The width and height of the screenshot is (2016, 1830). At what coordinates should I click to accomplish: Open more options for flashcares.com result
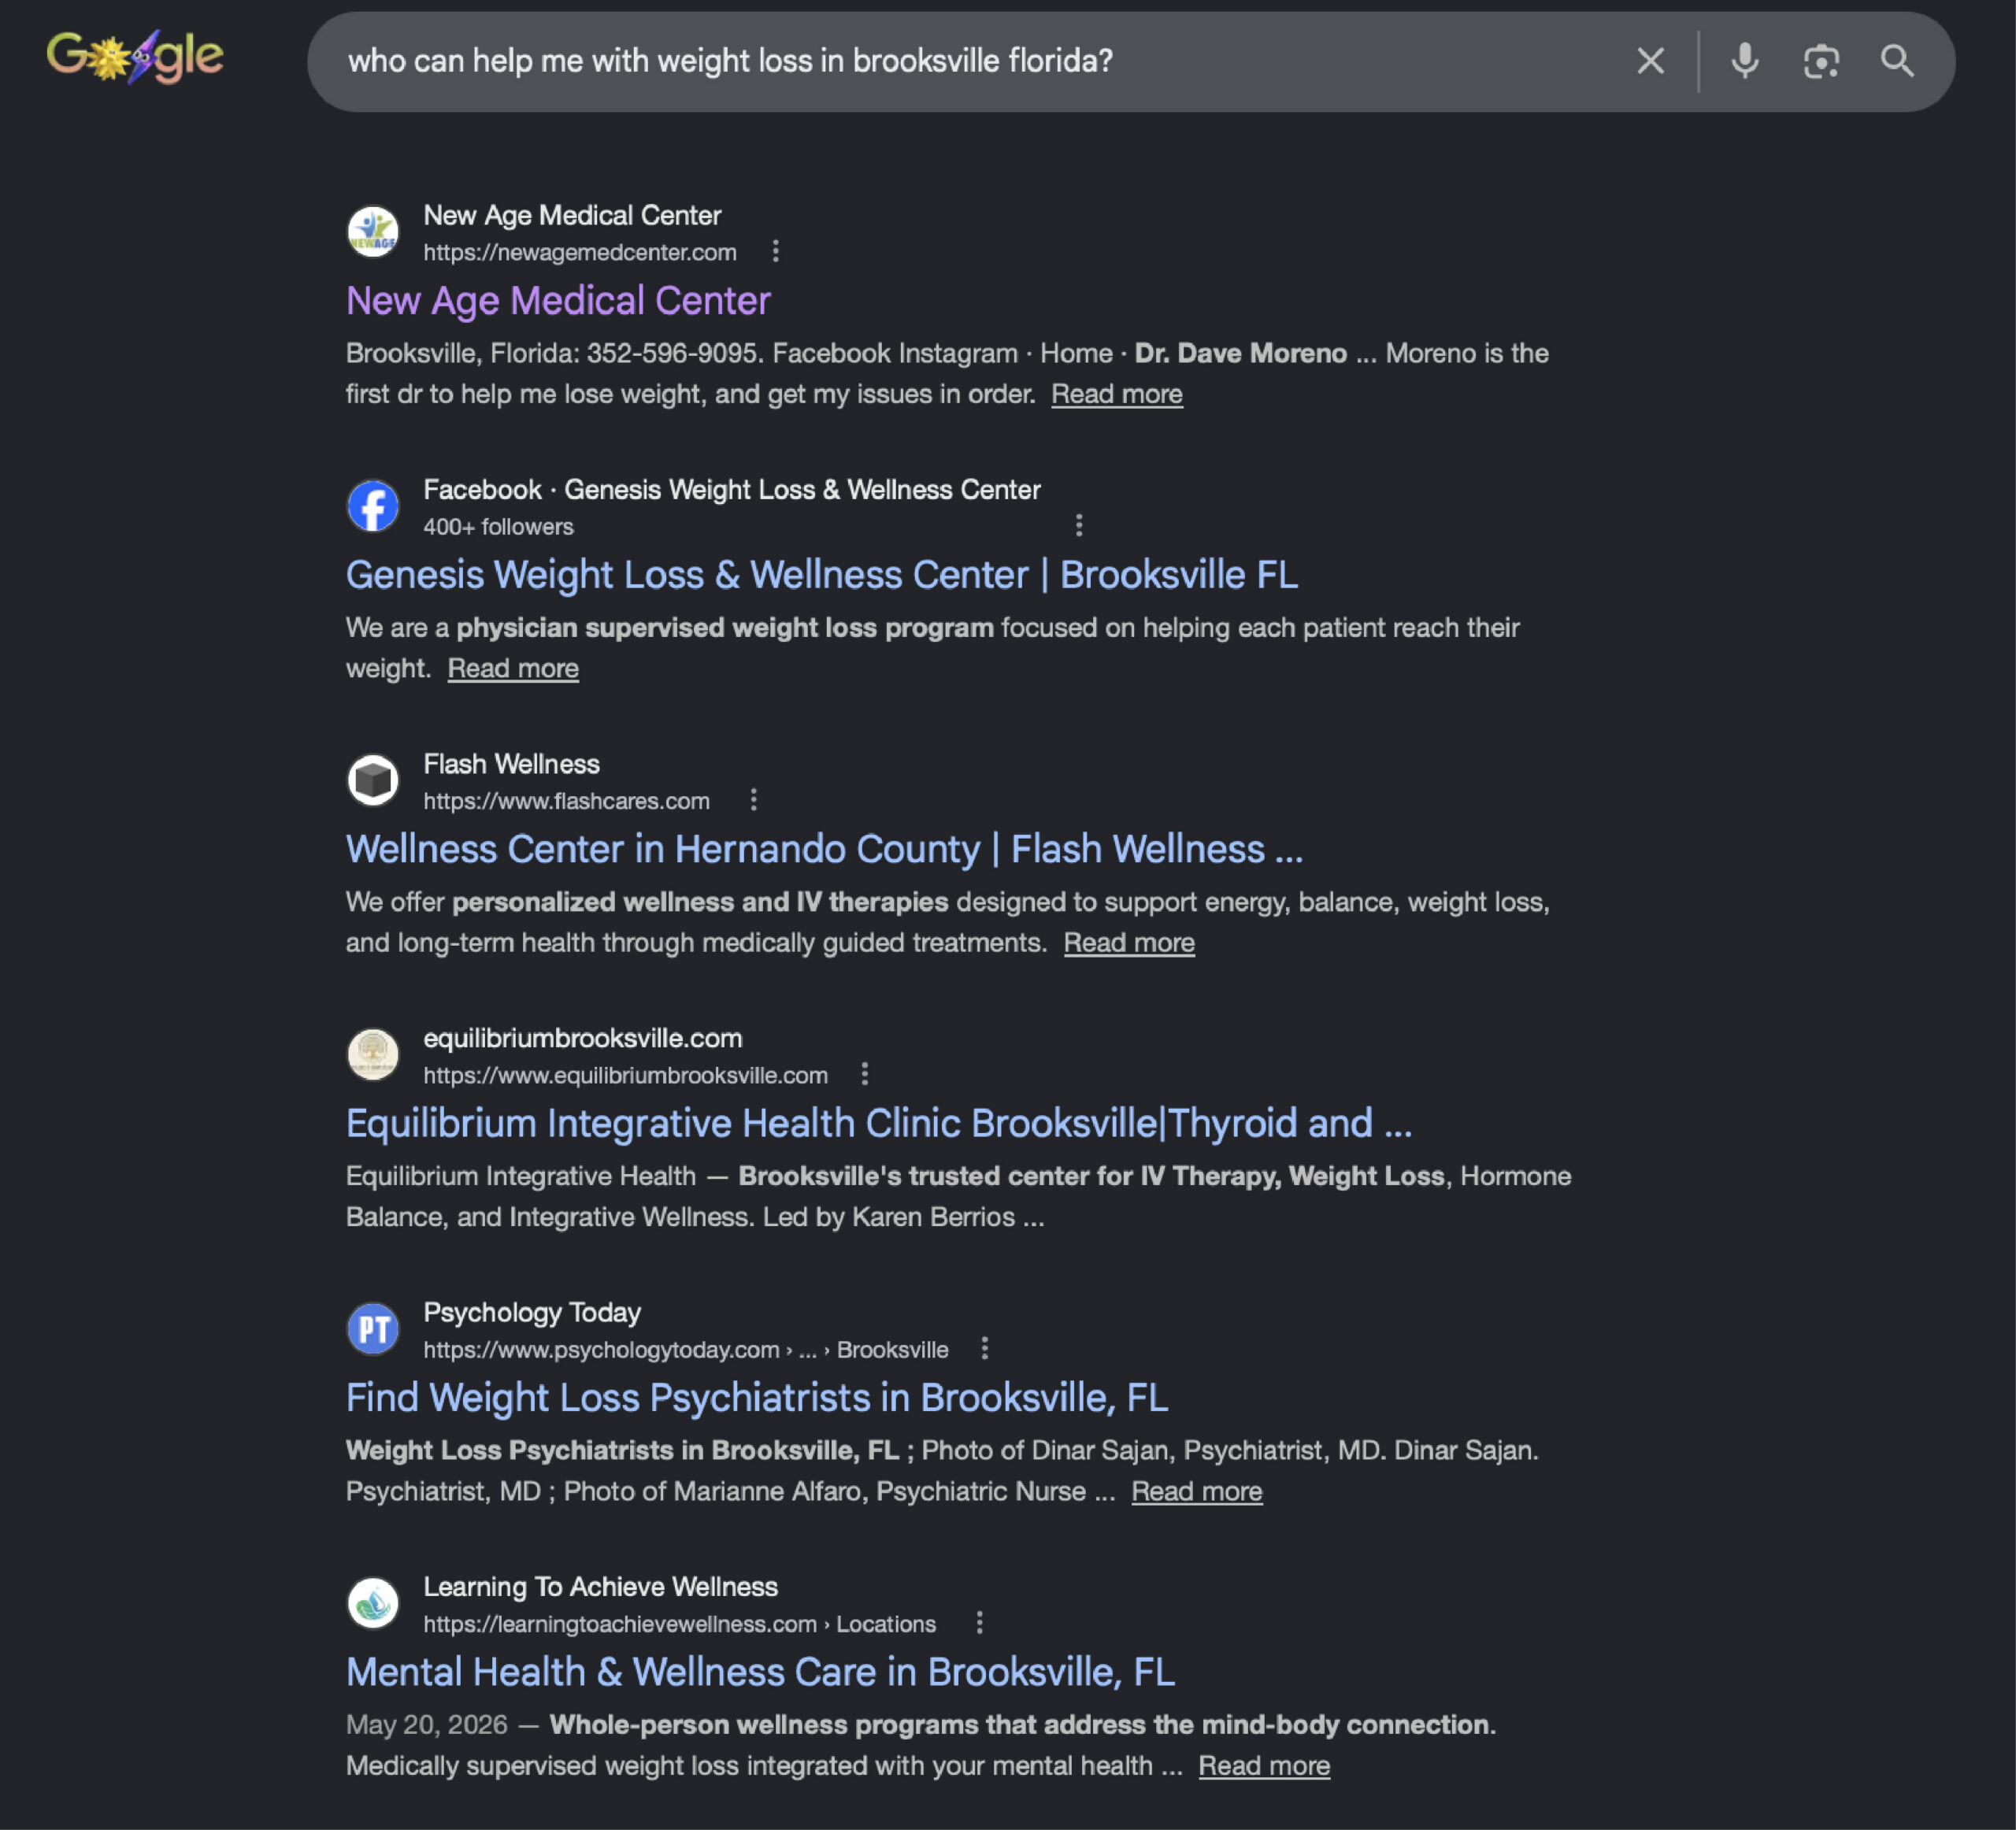click(x=753, y=800)
